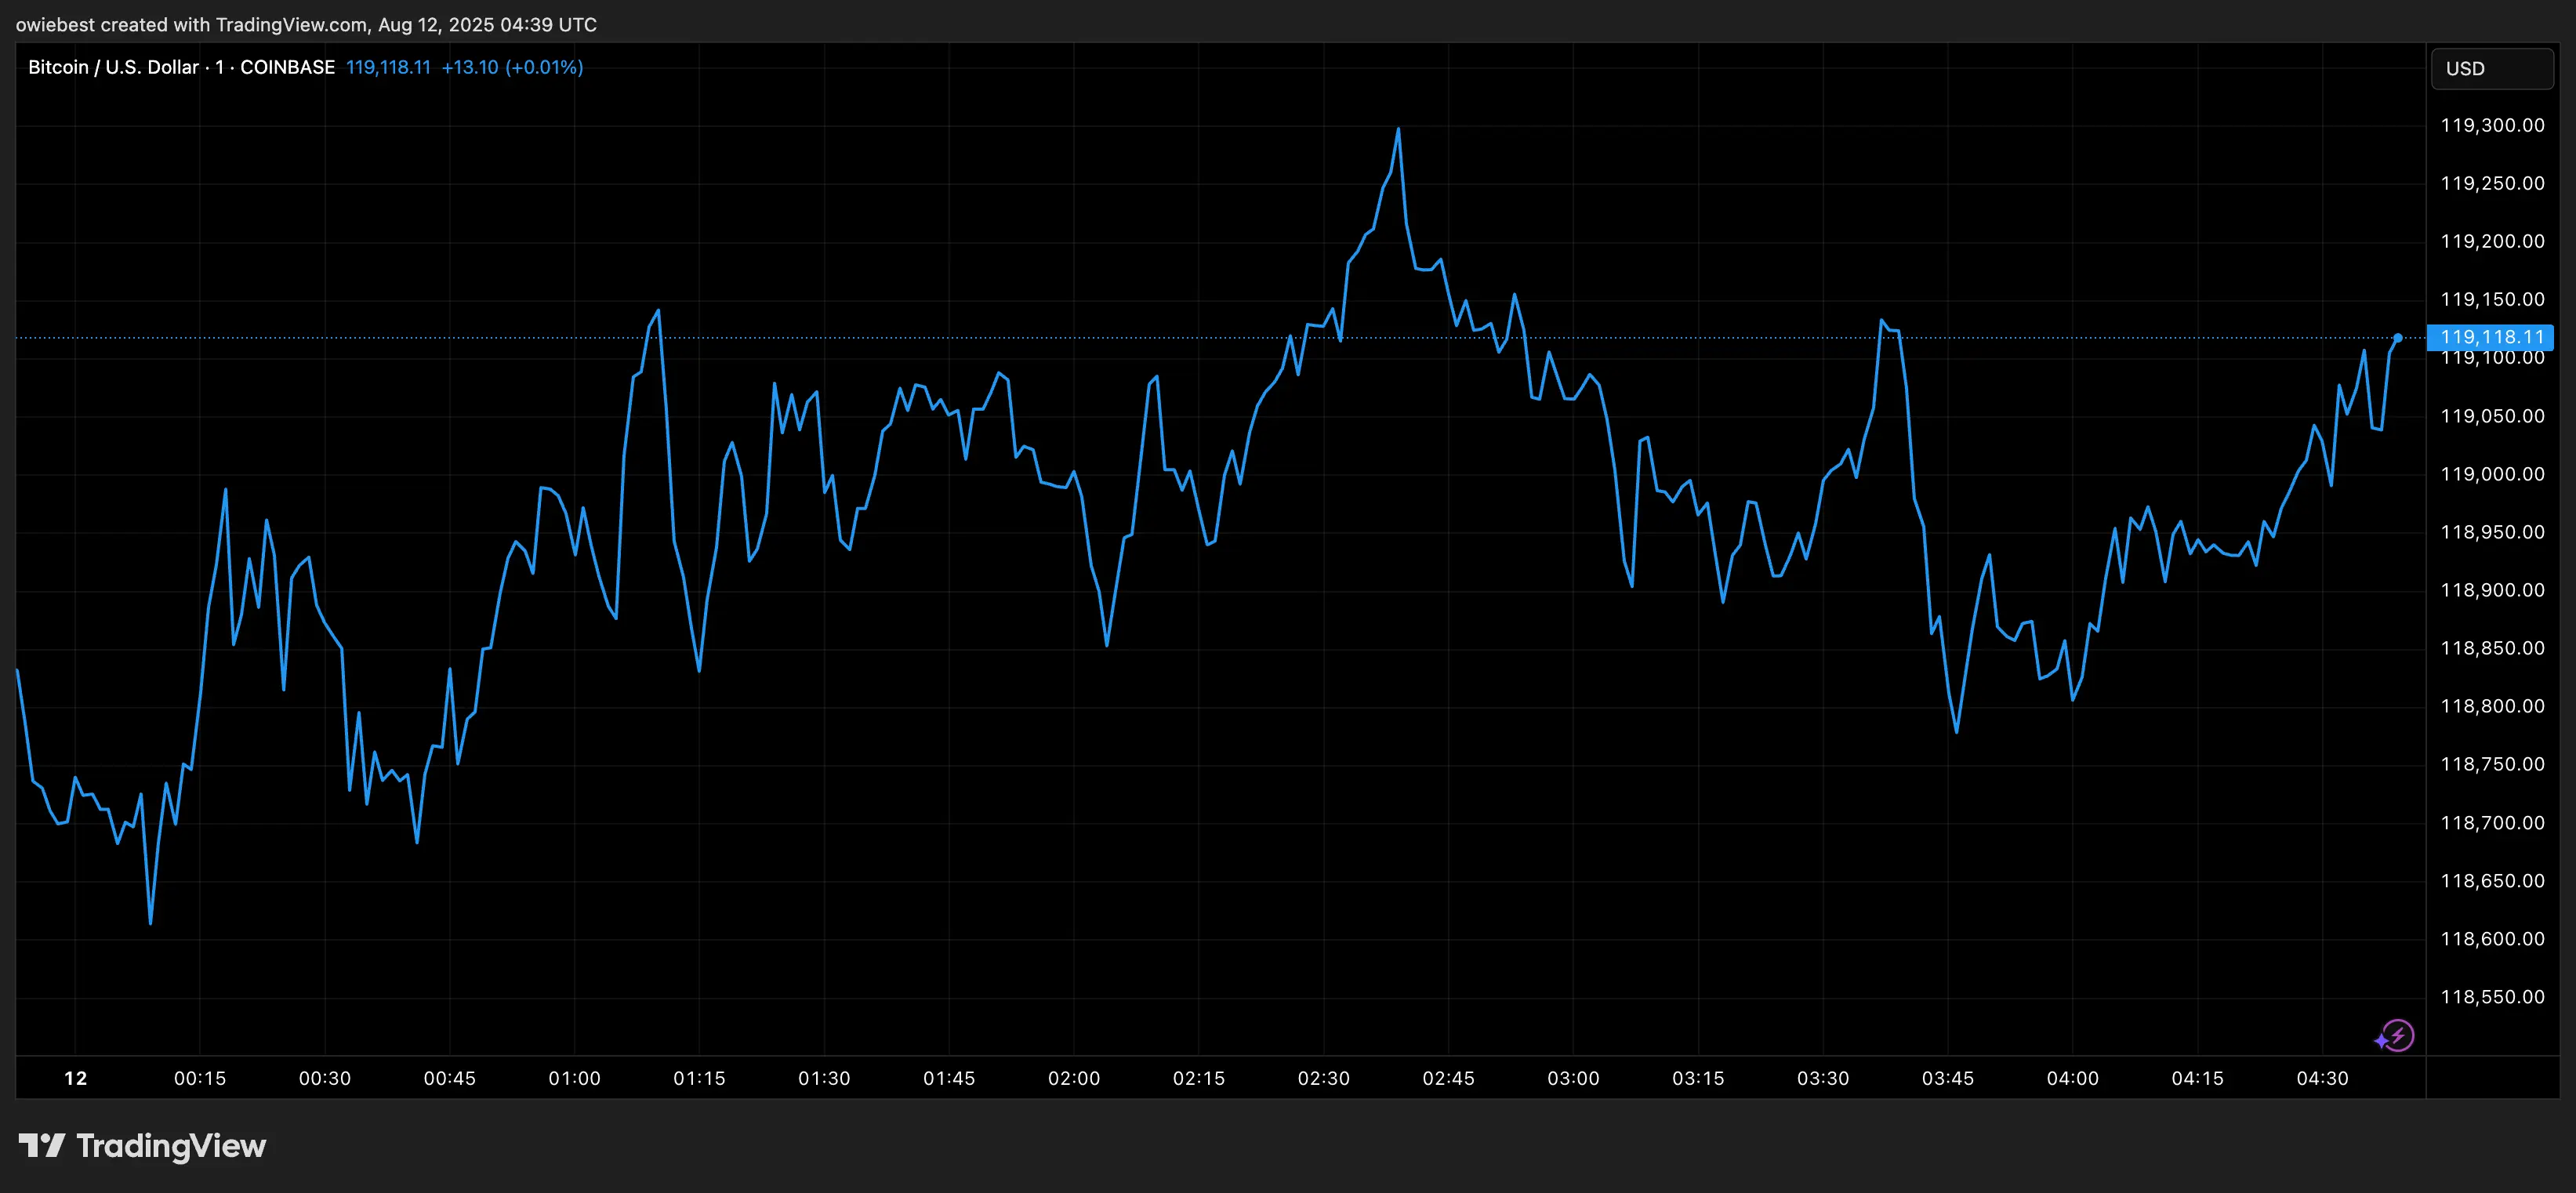Click the 01:45 time axis label
Image resolution: width=2576 pixels, height=1193 pixels.
click(949, 1078)
